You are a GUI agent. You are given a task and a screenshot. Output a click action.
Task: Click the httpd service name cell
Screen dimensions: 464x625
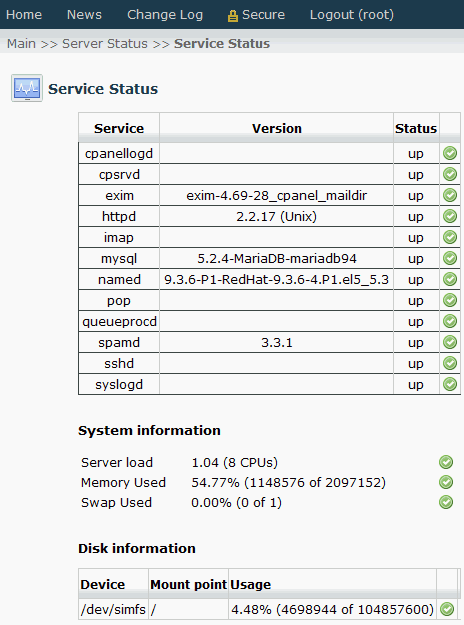(119, 216)
